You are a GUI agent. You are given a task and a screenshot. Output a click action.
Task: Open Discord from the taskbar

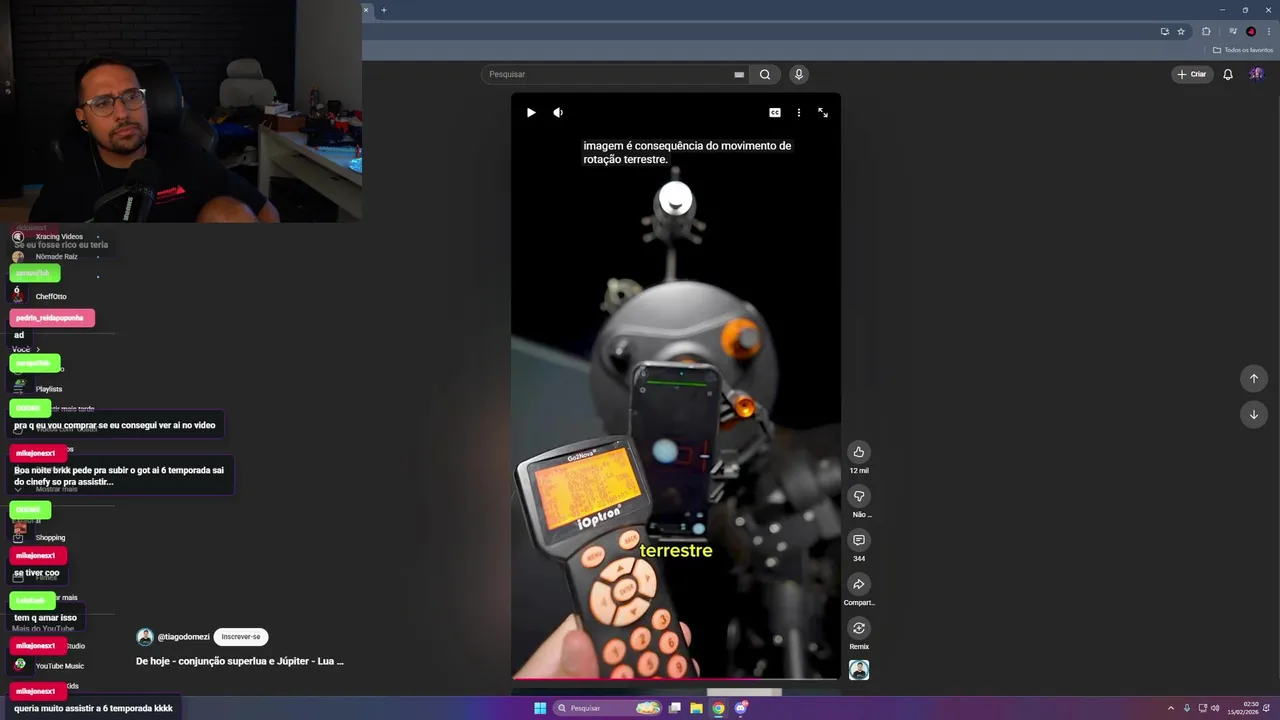(741, 708)
